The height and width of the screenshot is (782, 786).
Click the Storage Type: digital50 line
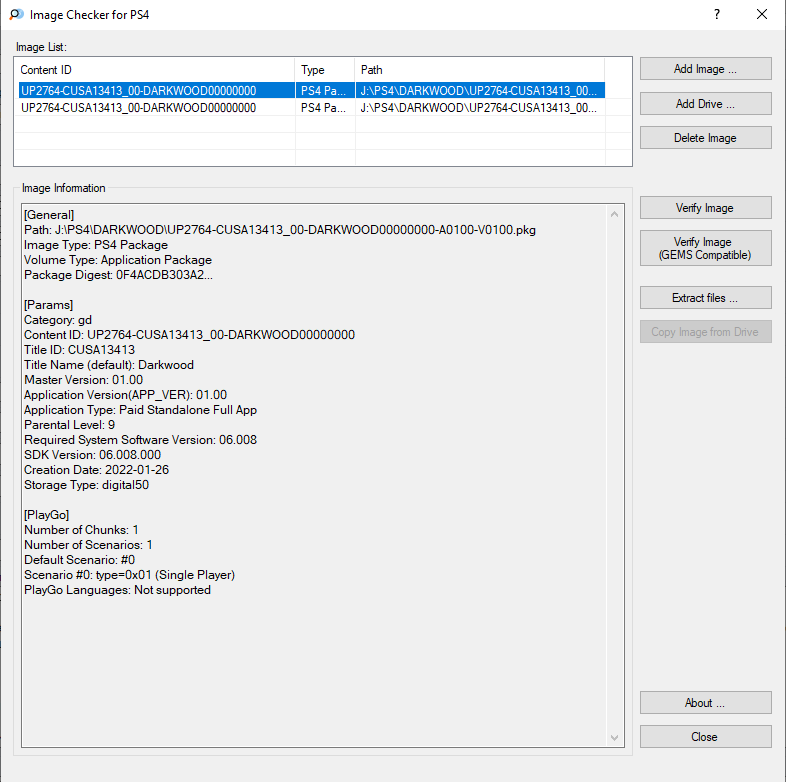pos(86,485)
